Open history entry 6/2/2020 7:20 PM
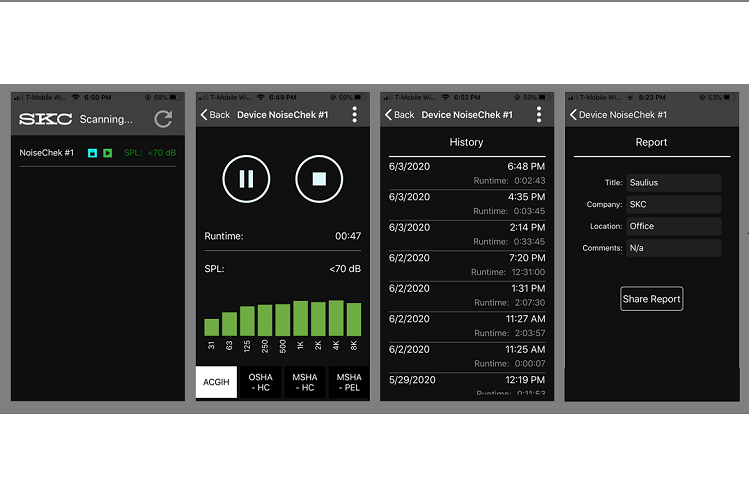Viewport: 750px width, 500px height. tap(467, 265)
